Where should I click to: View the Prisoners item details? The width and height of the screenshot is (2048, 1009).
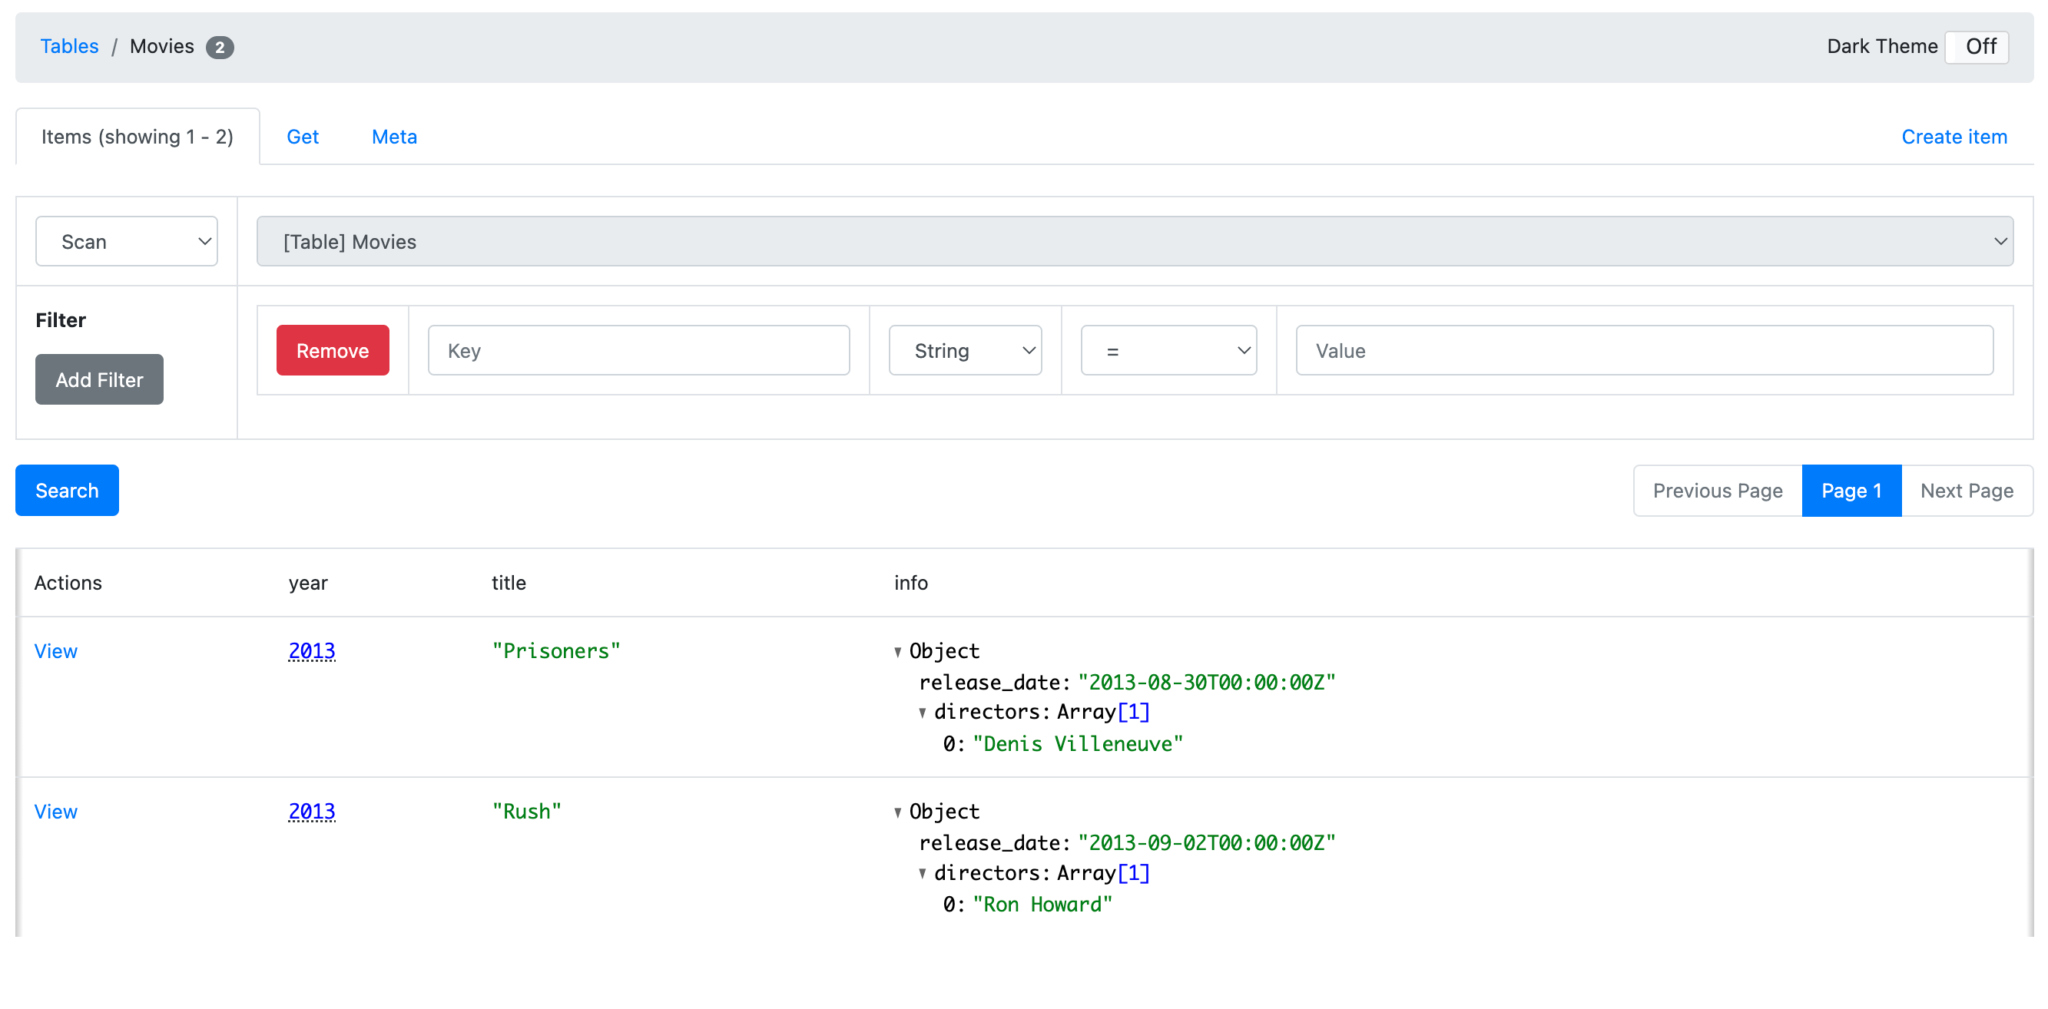click(55, 651)
